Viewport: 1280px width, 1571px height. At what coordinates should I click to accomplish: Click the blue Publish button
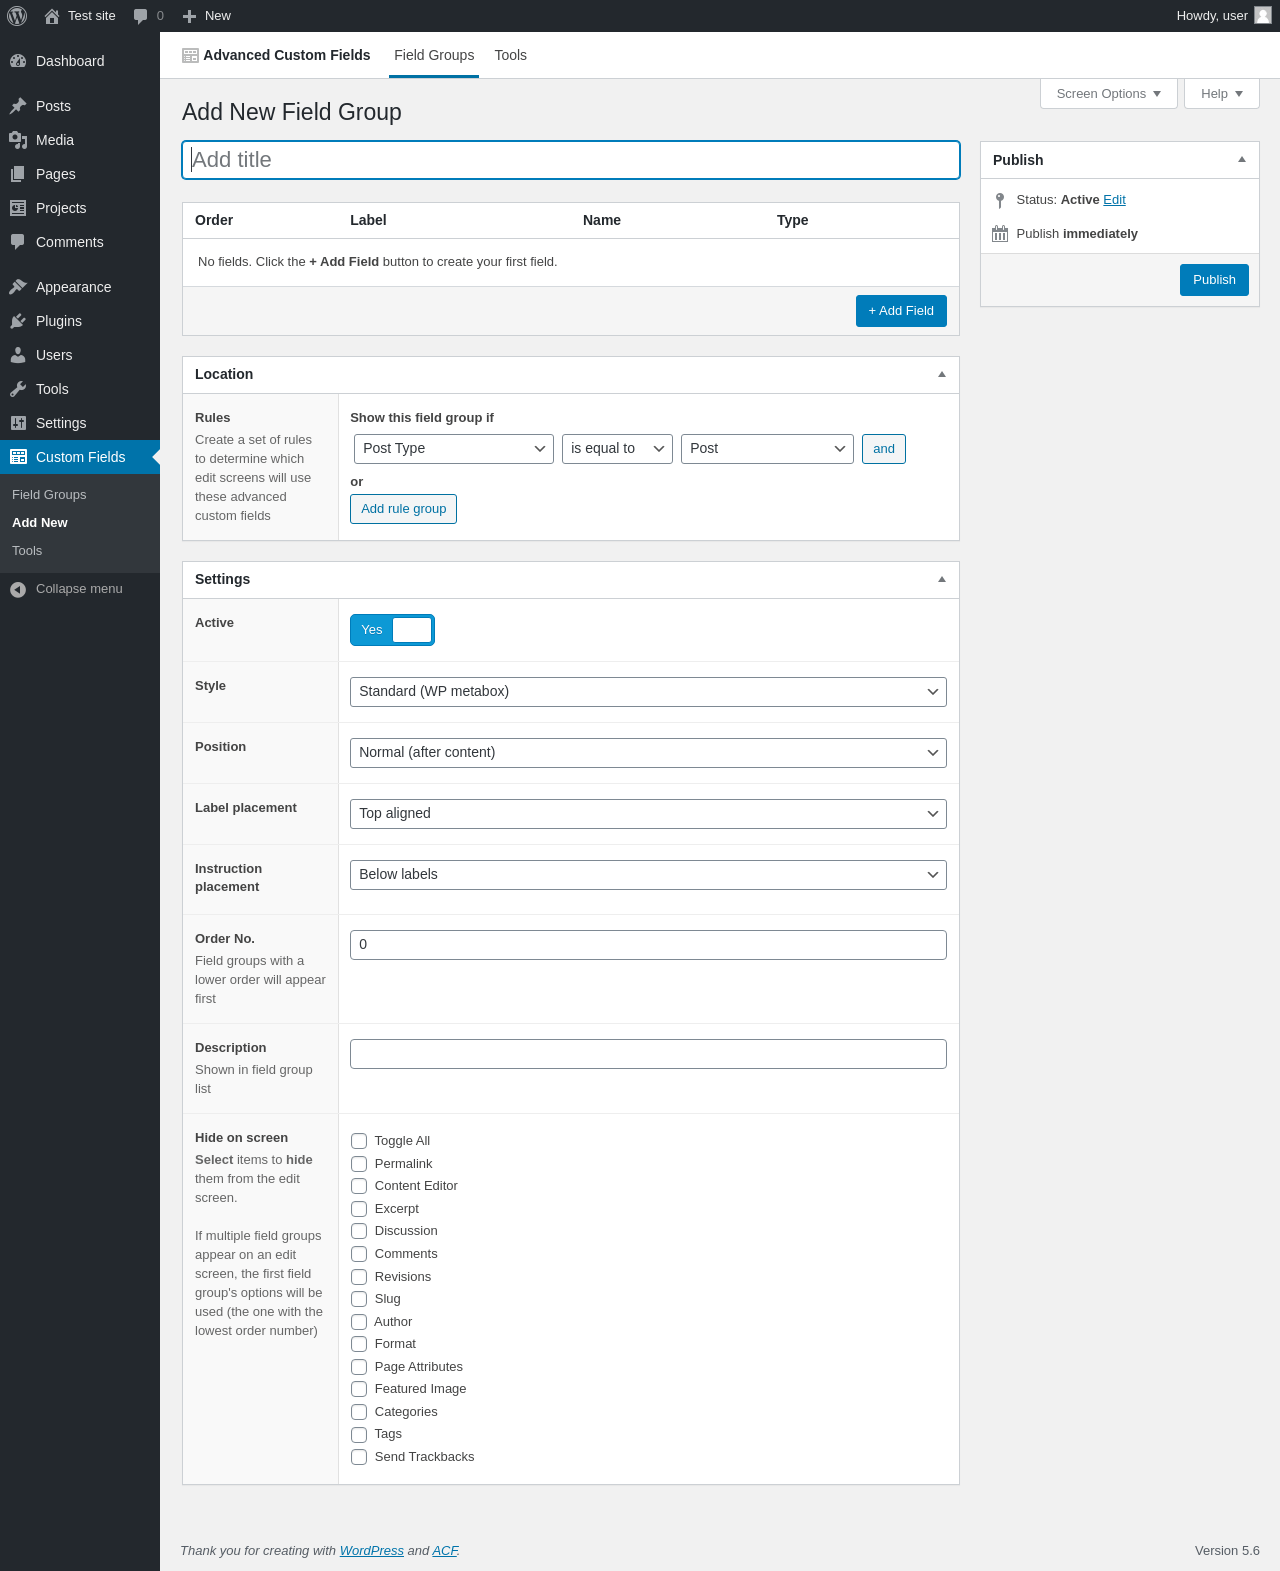coord(1214,280)
